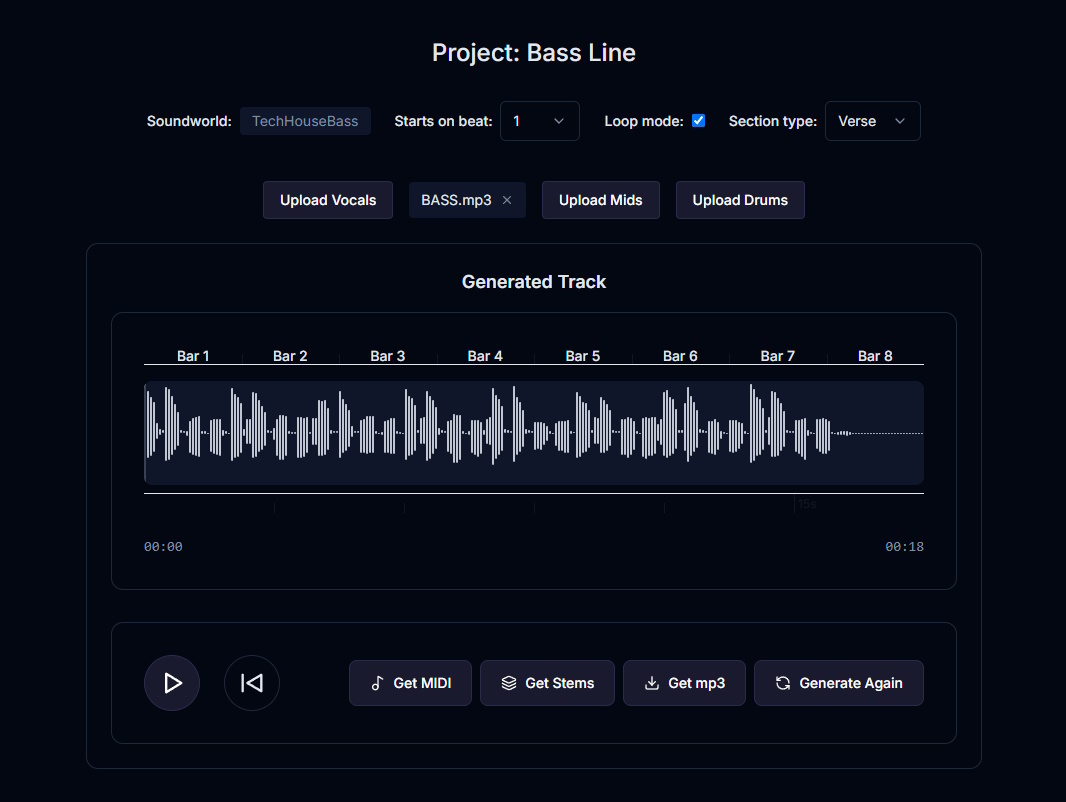
Task: Export the track with Get mp3
Action: pos(684,683)
